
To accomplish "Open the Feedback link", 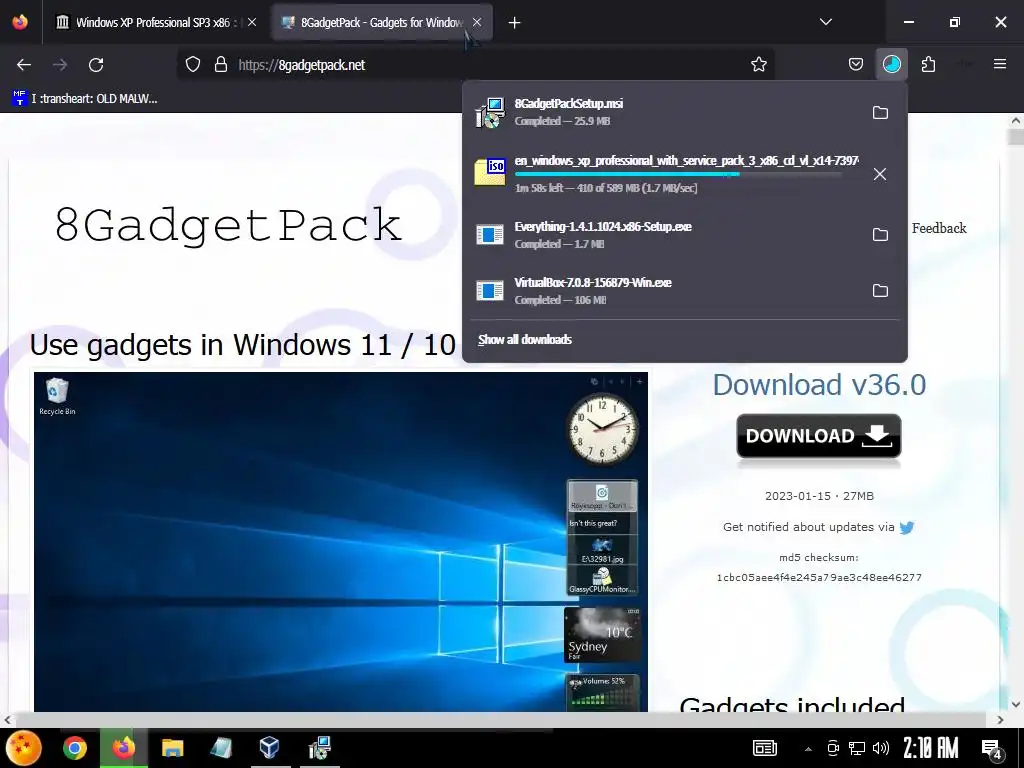I will (938, 228).
